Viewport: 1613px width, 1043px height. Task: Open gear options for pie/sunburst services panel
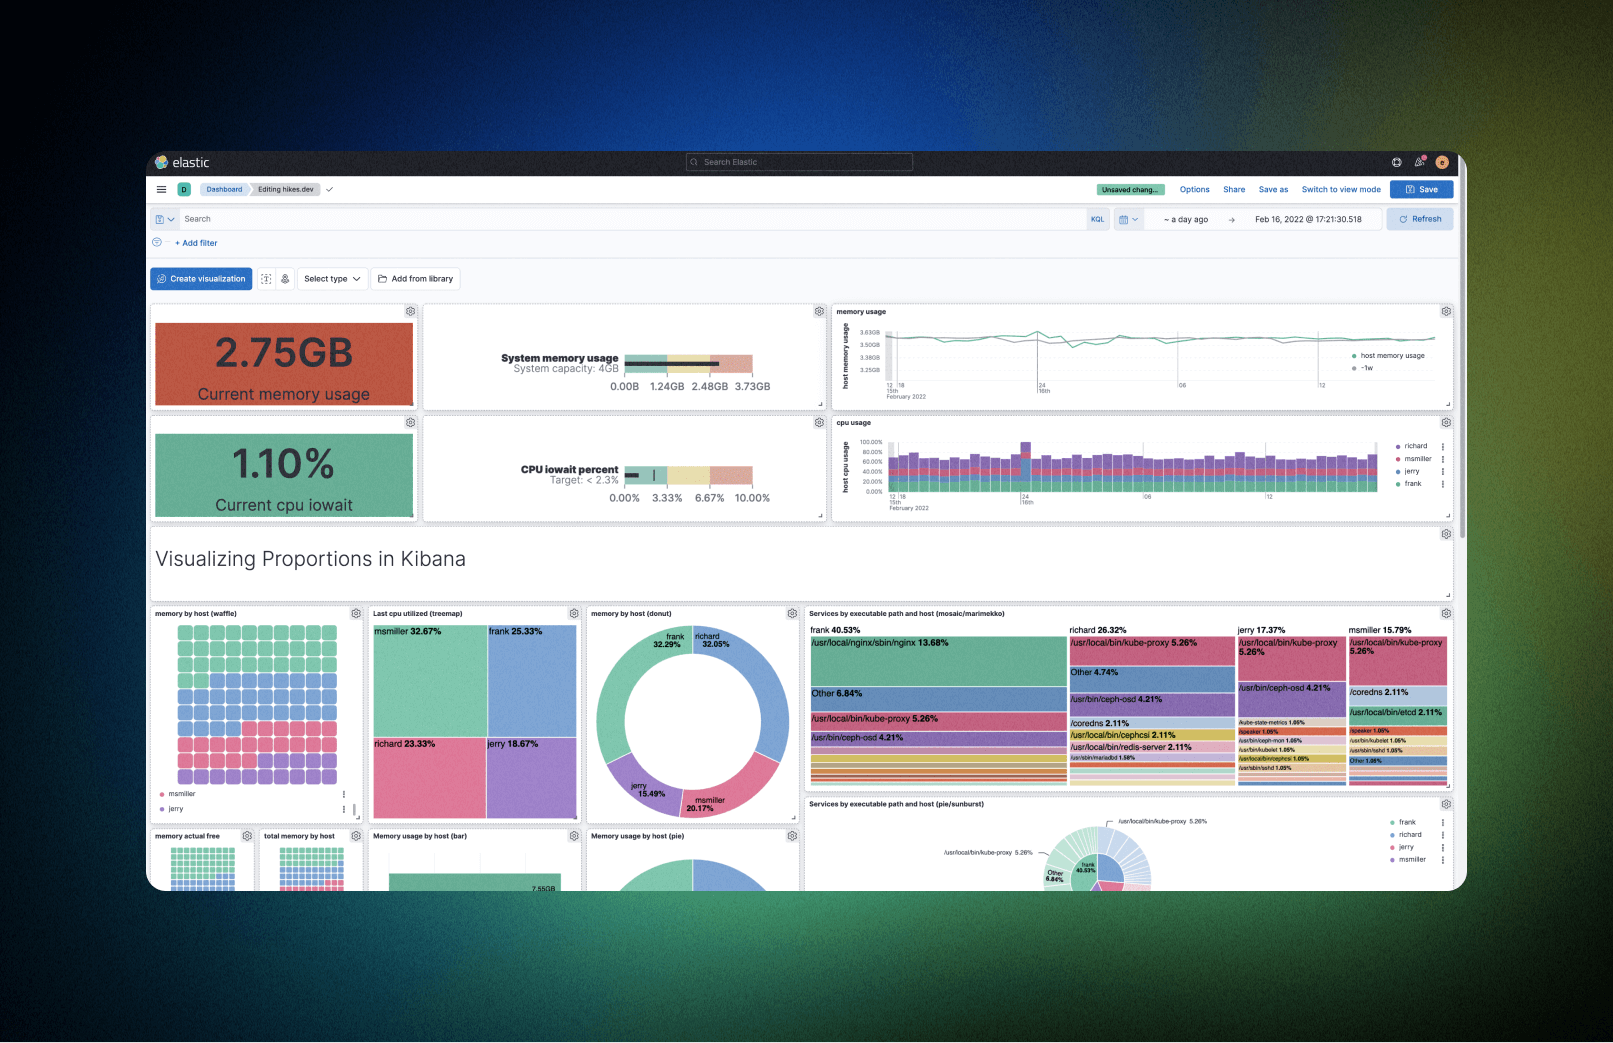[x=1446, y=804]
